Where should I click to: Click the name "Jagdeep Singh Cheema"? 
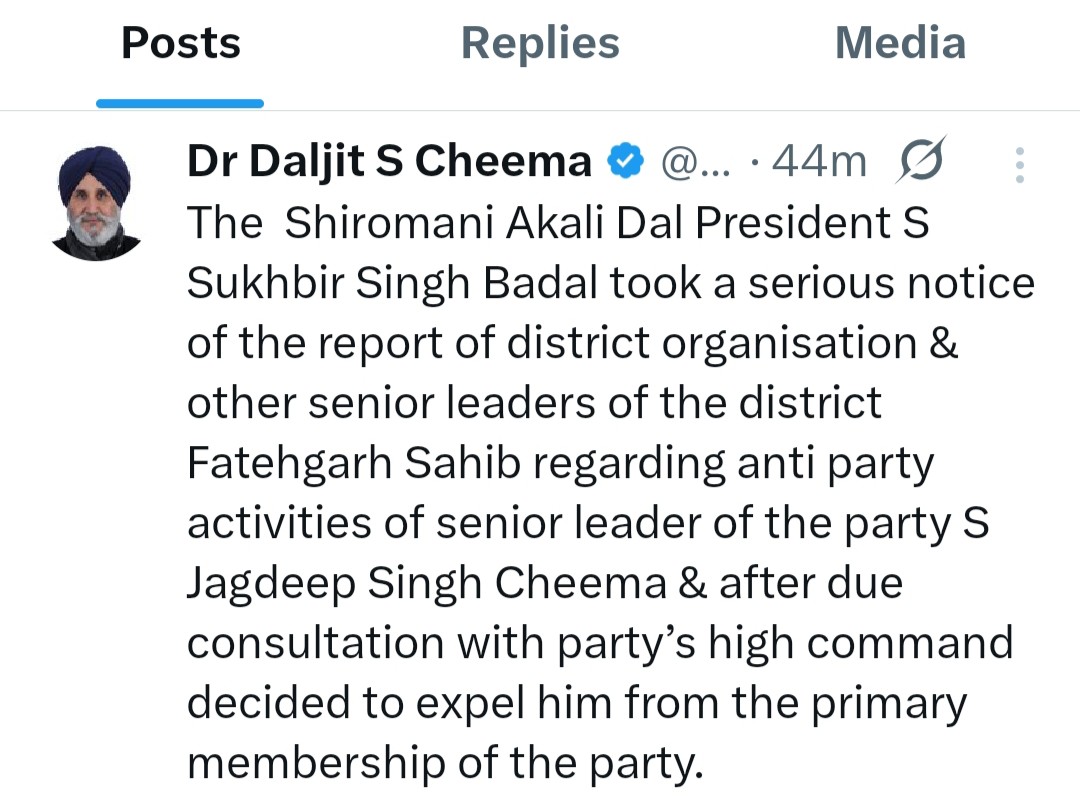[426, 584]
